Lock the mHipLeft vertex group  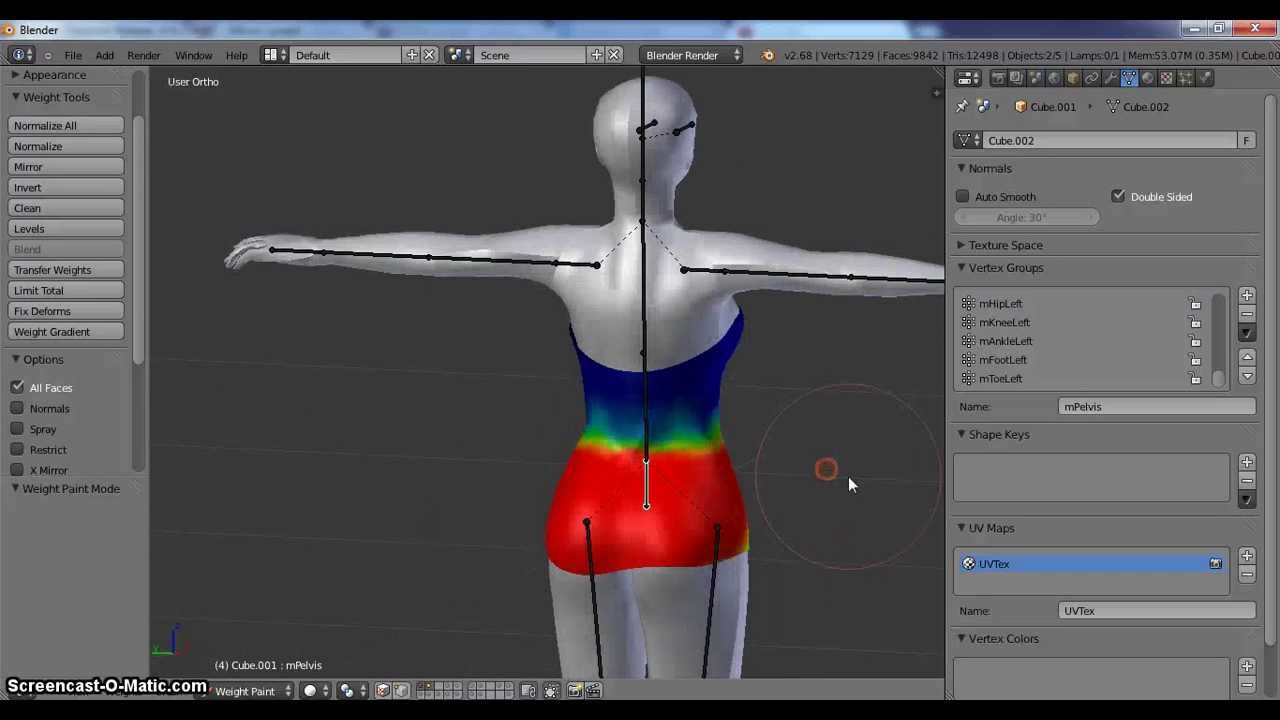pyautogui.click(x=1195, y=303)
